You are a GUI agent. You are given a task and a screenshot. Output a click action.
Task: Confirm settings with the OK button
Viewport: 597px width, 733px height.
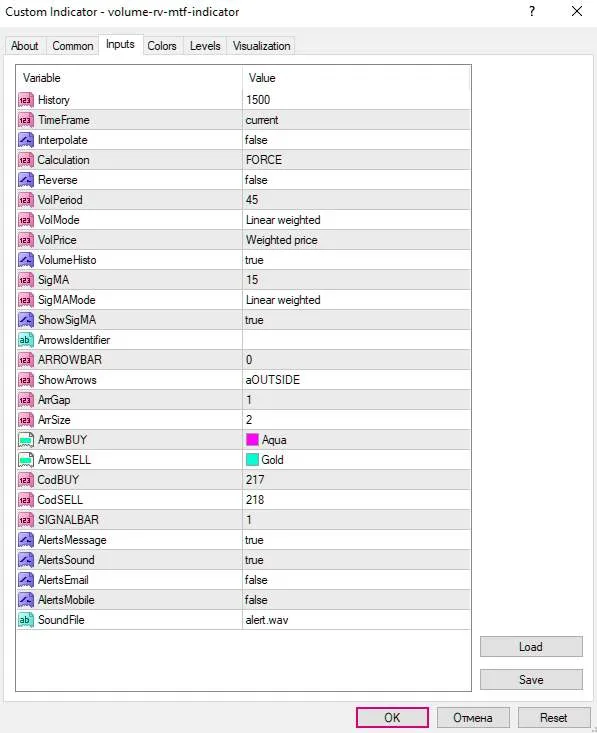coord(392,718)
